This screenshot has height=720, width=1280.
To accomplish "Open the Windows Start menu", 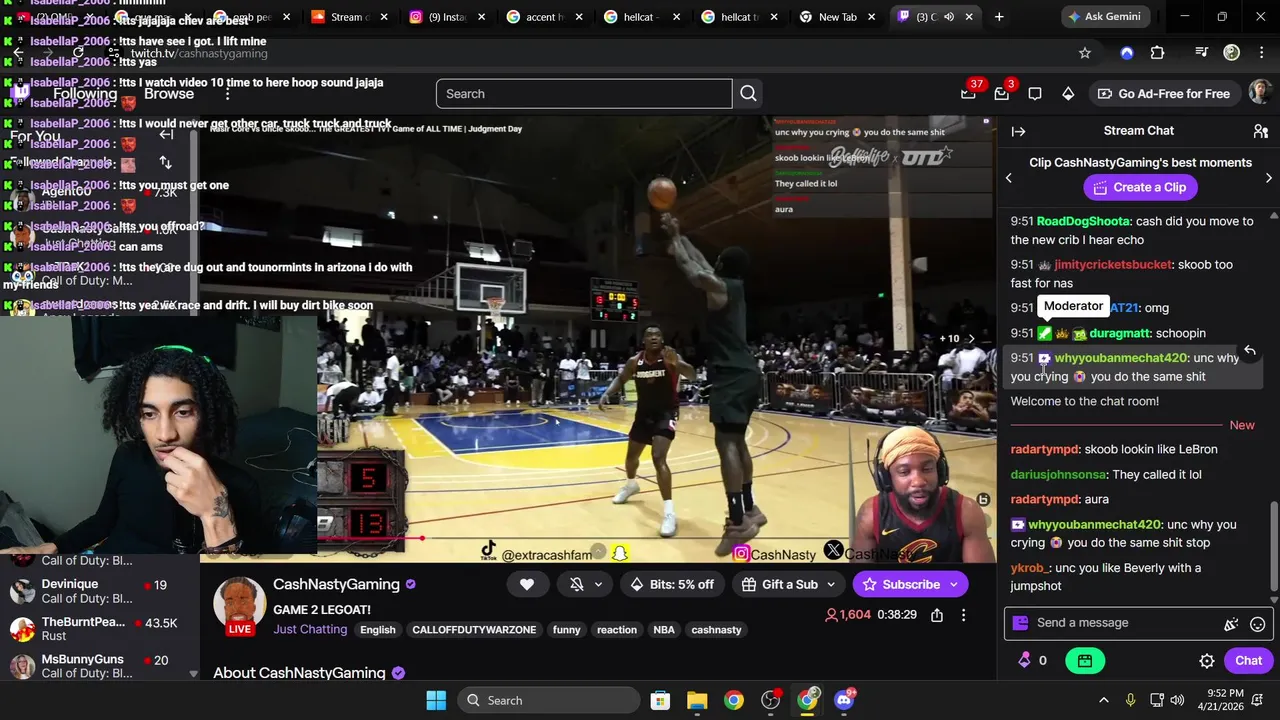I will coord(436,700).
